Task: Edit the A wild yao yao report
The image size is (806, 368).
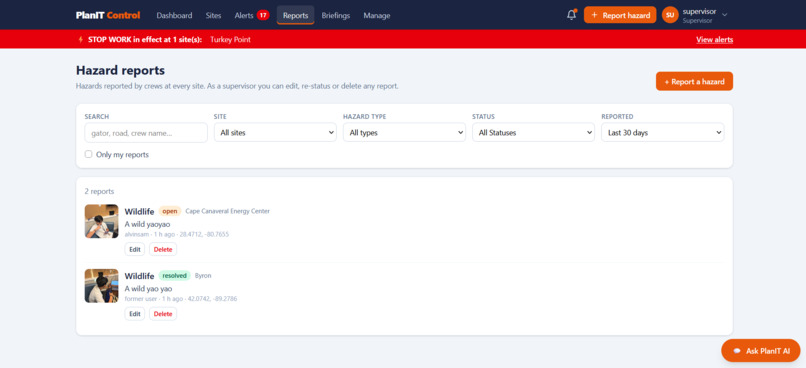Action: point(135,314)
